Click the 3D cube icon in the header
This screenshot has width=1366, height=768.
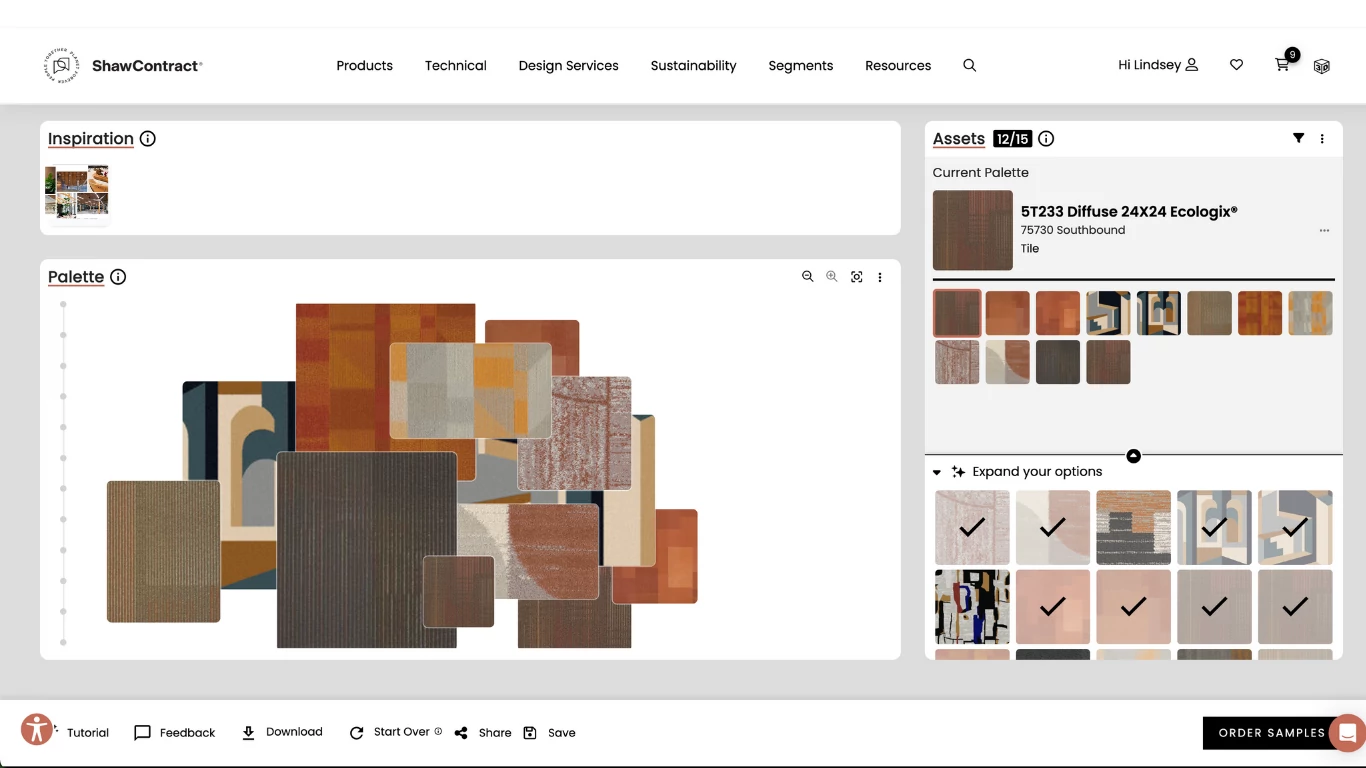(x=1321, y=65)
